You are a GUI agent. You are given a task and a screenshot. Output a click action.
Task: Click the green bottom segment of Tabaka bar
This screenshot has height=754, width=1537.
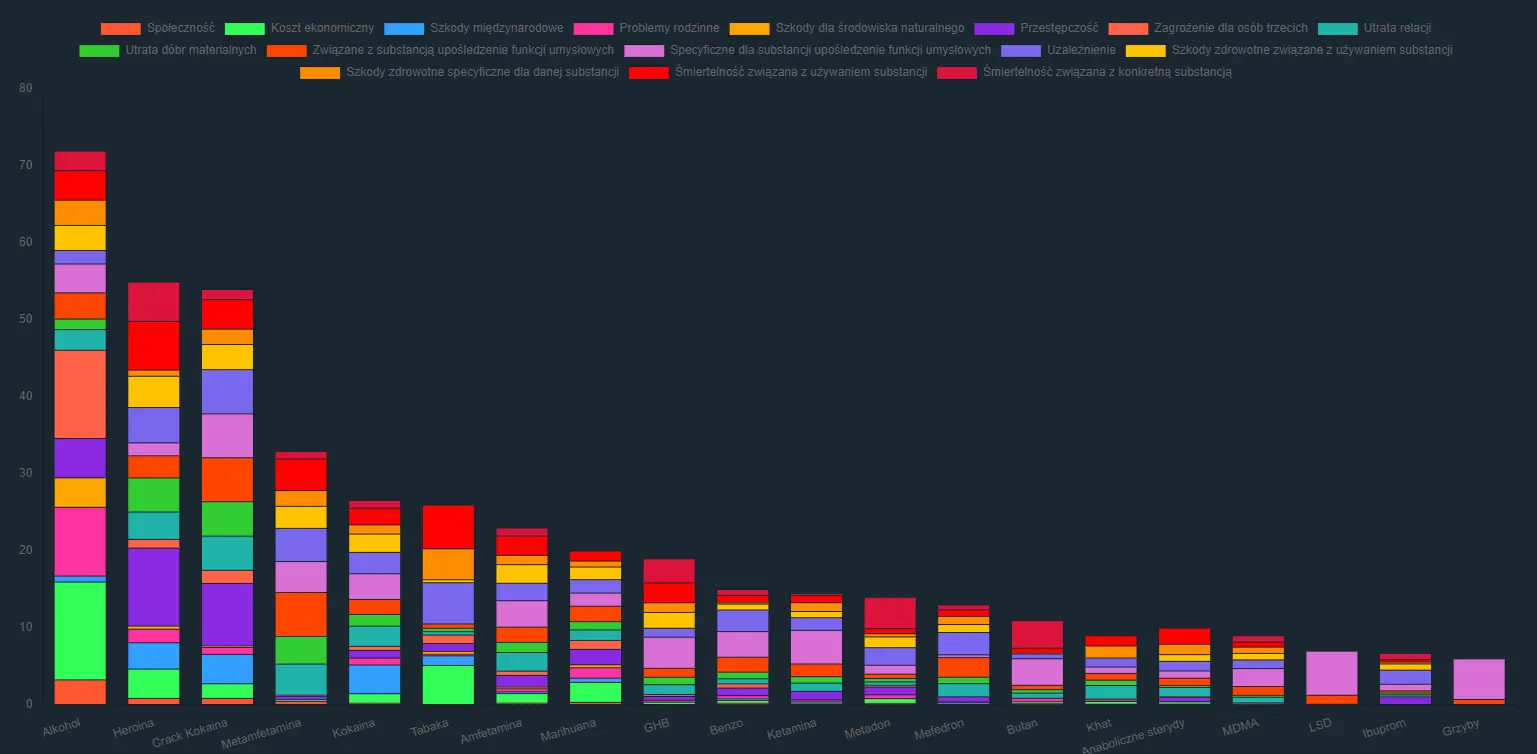tap(449, 684)
